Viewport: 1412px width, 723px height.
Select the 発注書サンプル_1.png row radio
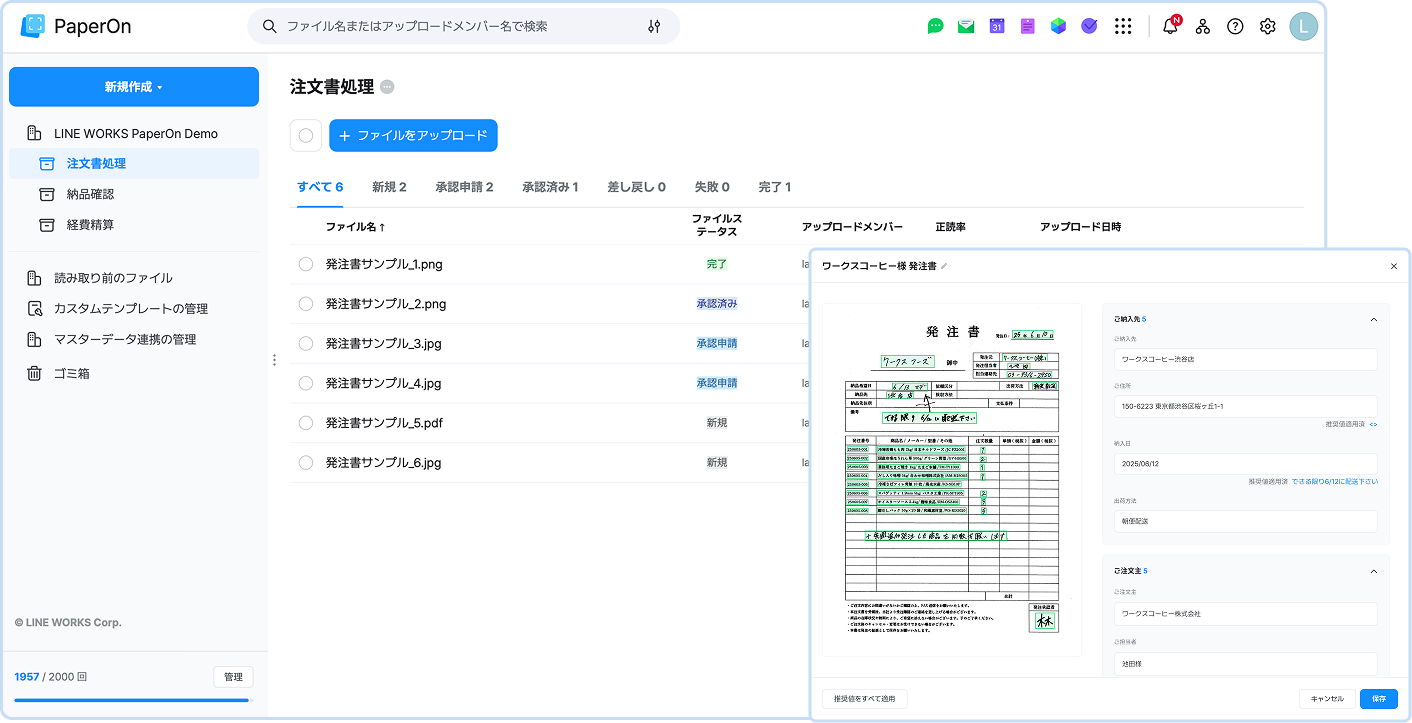pyautogui.click(x=306, y=264)
